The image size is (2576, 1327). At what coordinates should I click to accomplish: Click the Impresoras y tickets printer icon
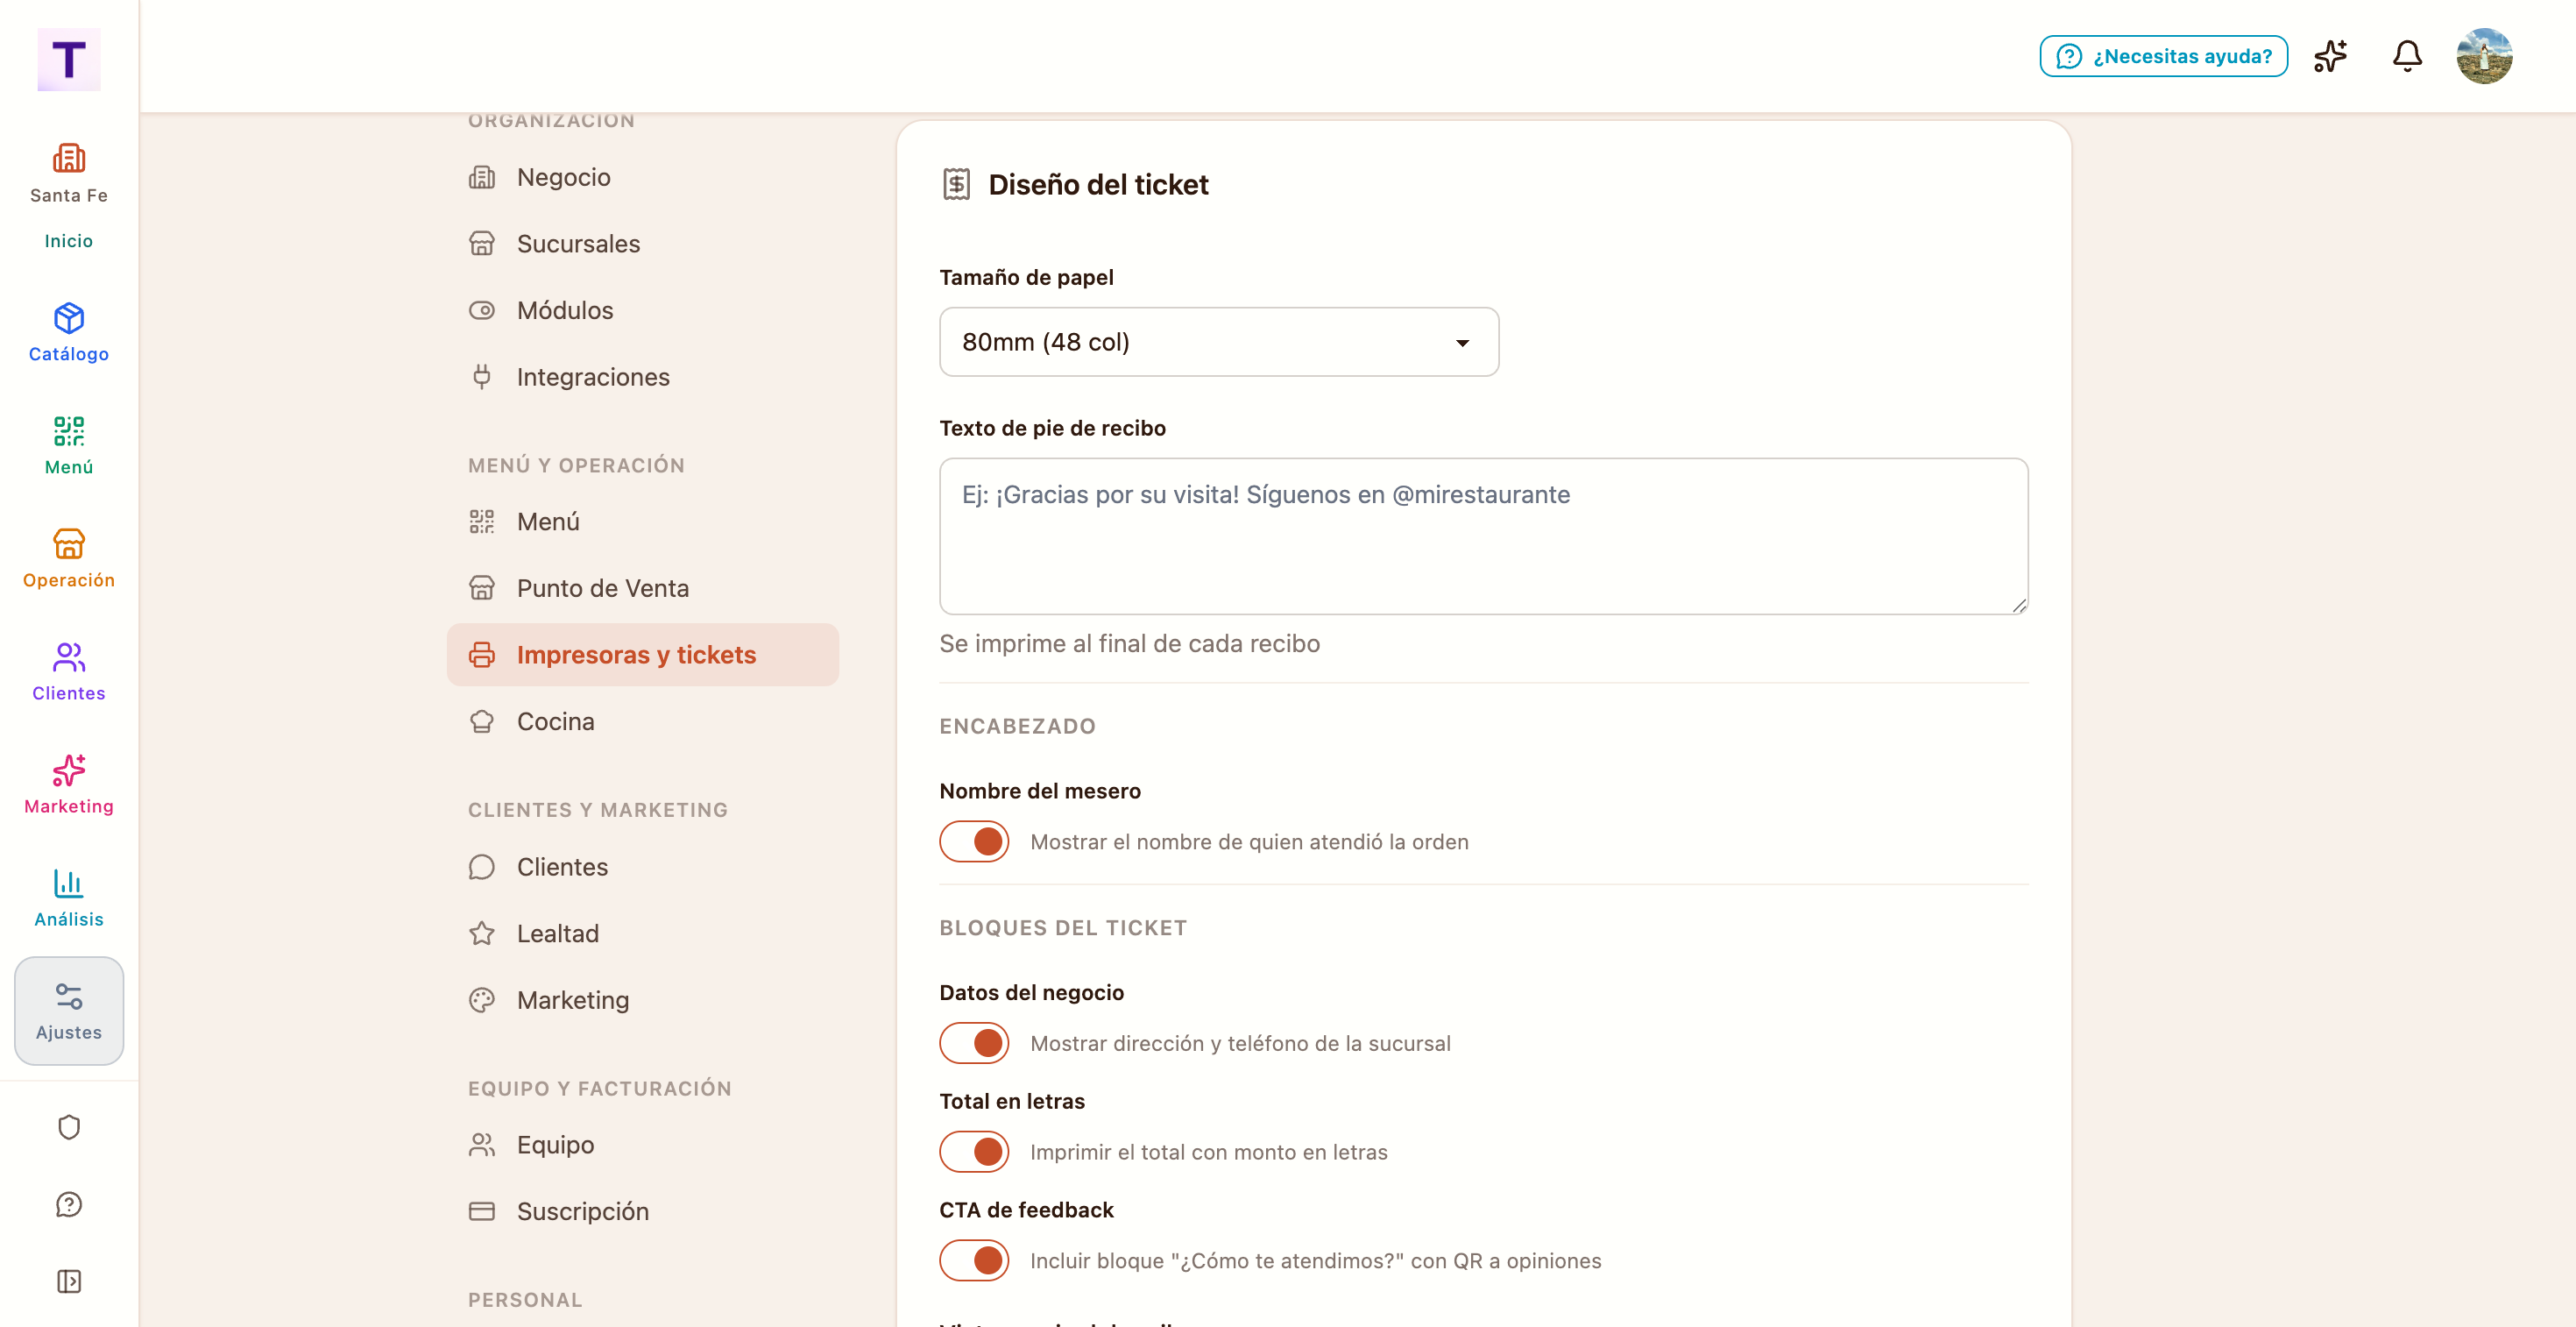click(482, 655)
